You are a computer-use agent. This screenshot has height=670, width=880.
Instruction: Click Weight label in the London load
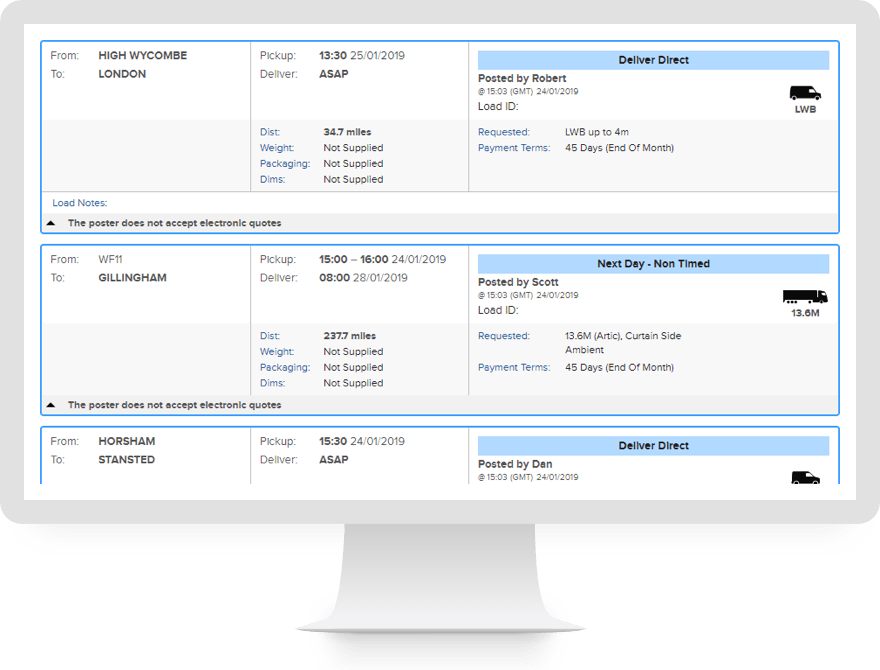pos(277,148)
